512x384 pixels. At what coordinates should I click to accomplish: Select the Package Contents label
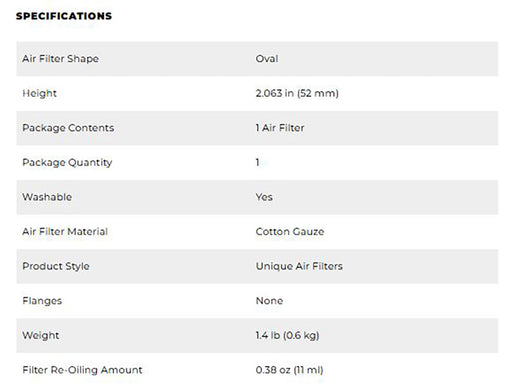68,128
